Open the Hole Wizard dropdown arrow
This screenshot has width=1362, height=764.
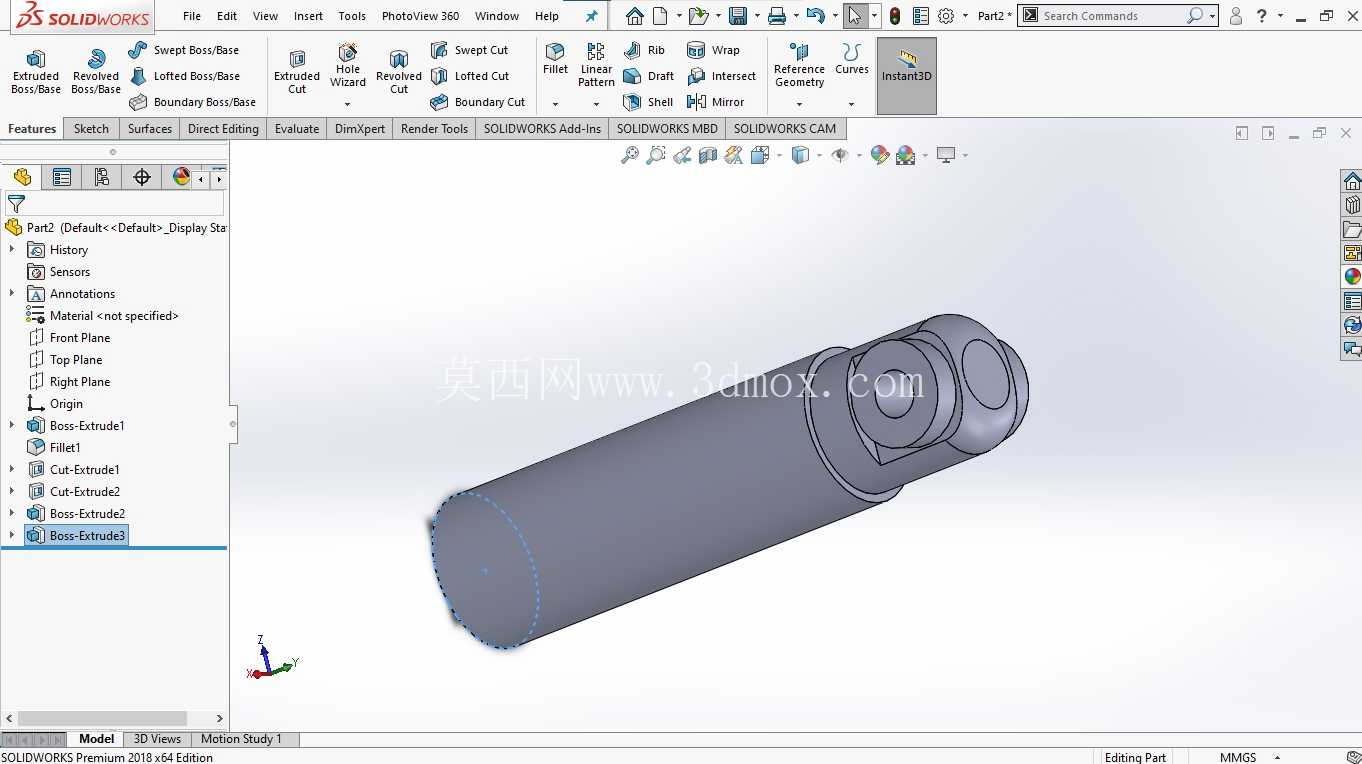coord(348,104)
